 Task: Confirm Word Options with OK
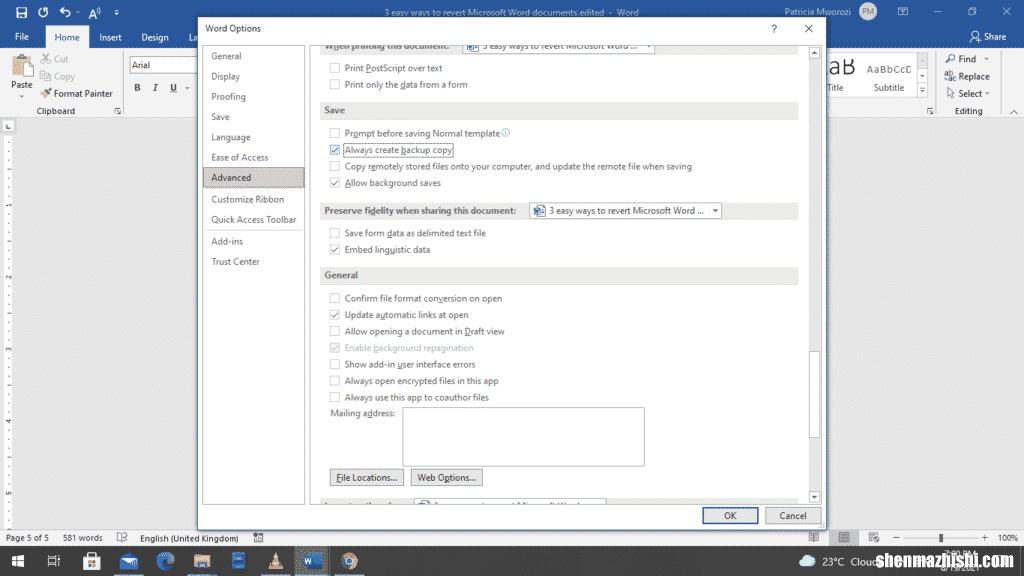pos(730,515)
